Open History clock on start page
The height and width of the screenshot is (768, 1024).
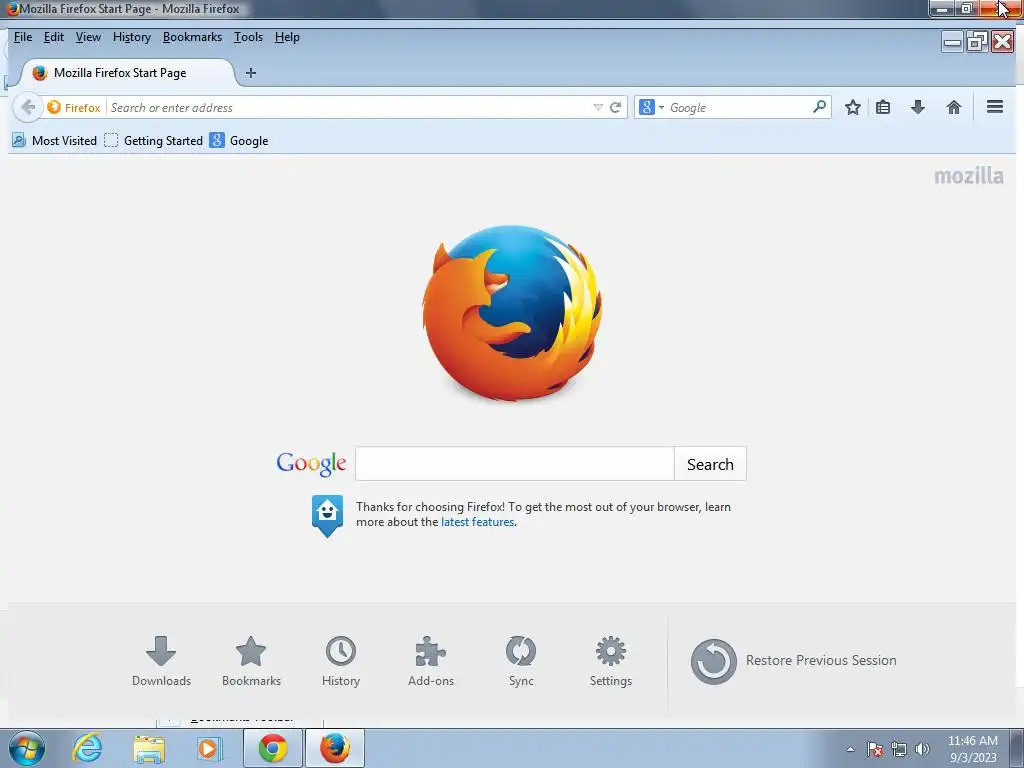point(341,661)
